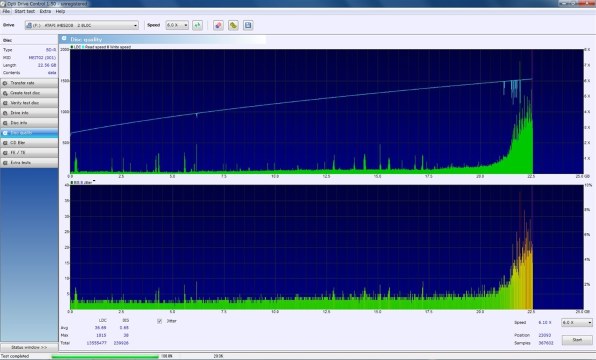Click the Start button

coord(577,339)
